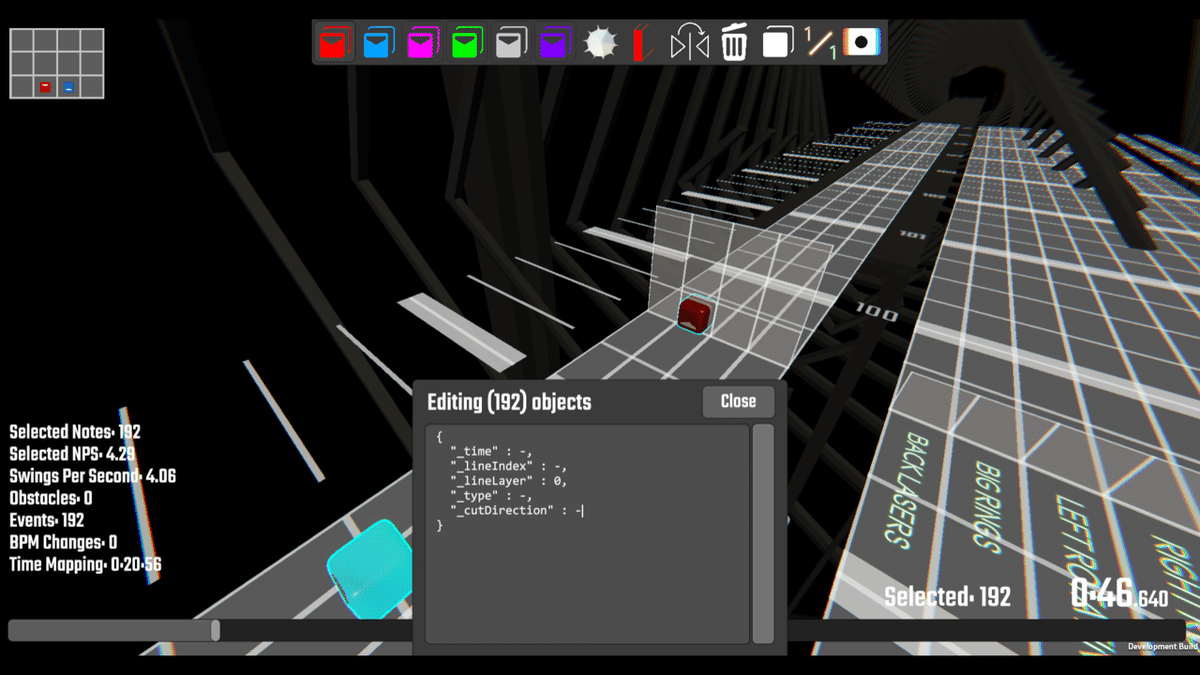
Task: Click the "_lineIndex" line in the JSON
Action: point(509,466)
